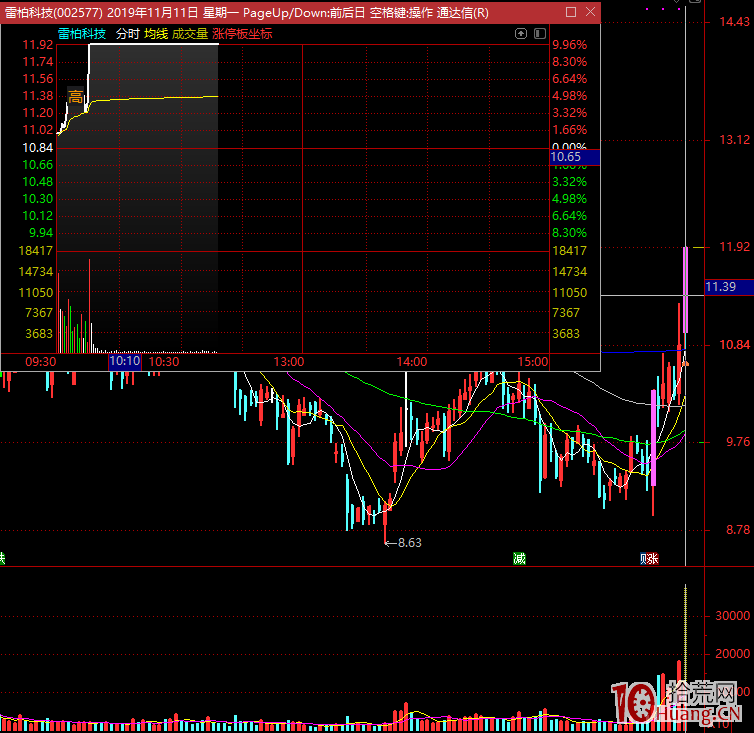Click the 11.56 price axis label

click(38, 79)
